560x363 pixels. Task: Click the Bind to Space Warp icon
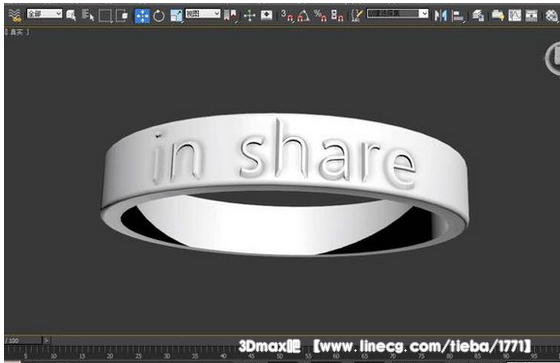(14, 15)
